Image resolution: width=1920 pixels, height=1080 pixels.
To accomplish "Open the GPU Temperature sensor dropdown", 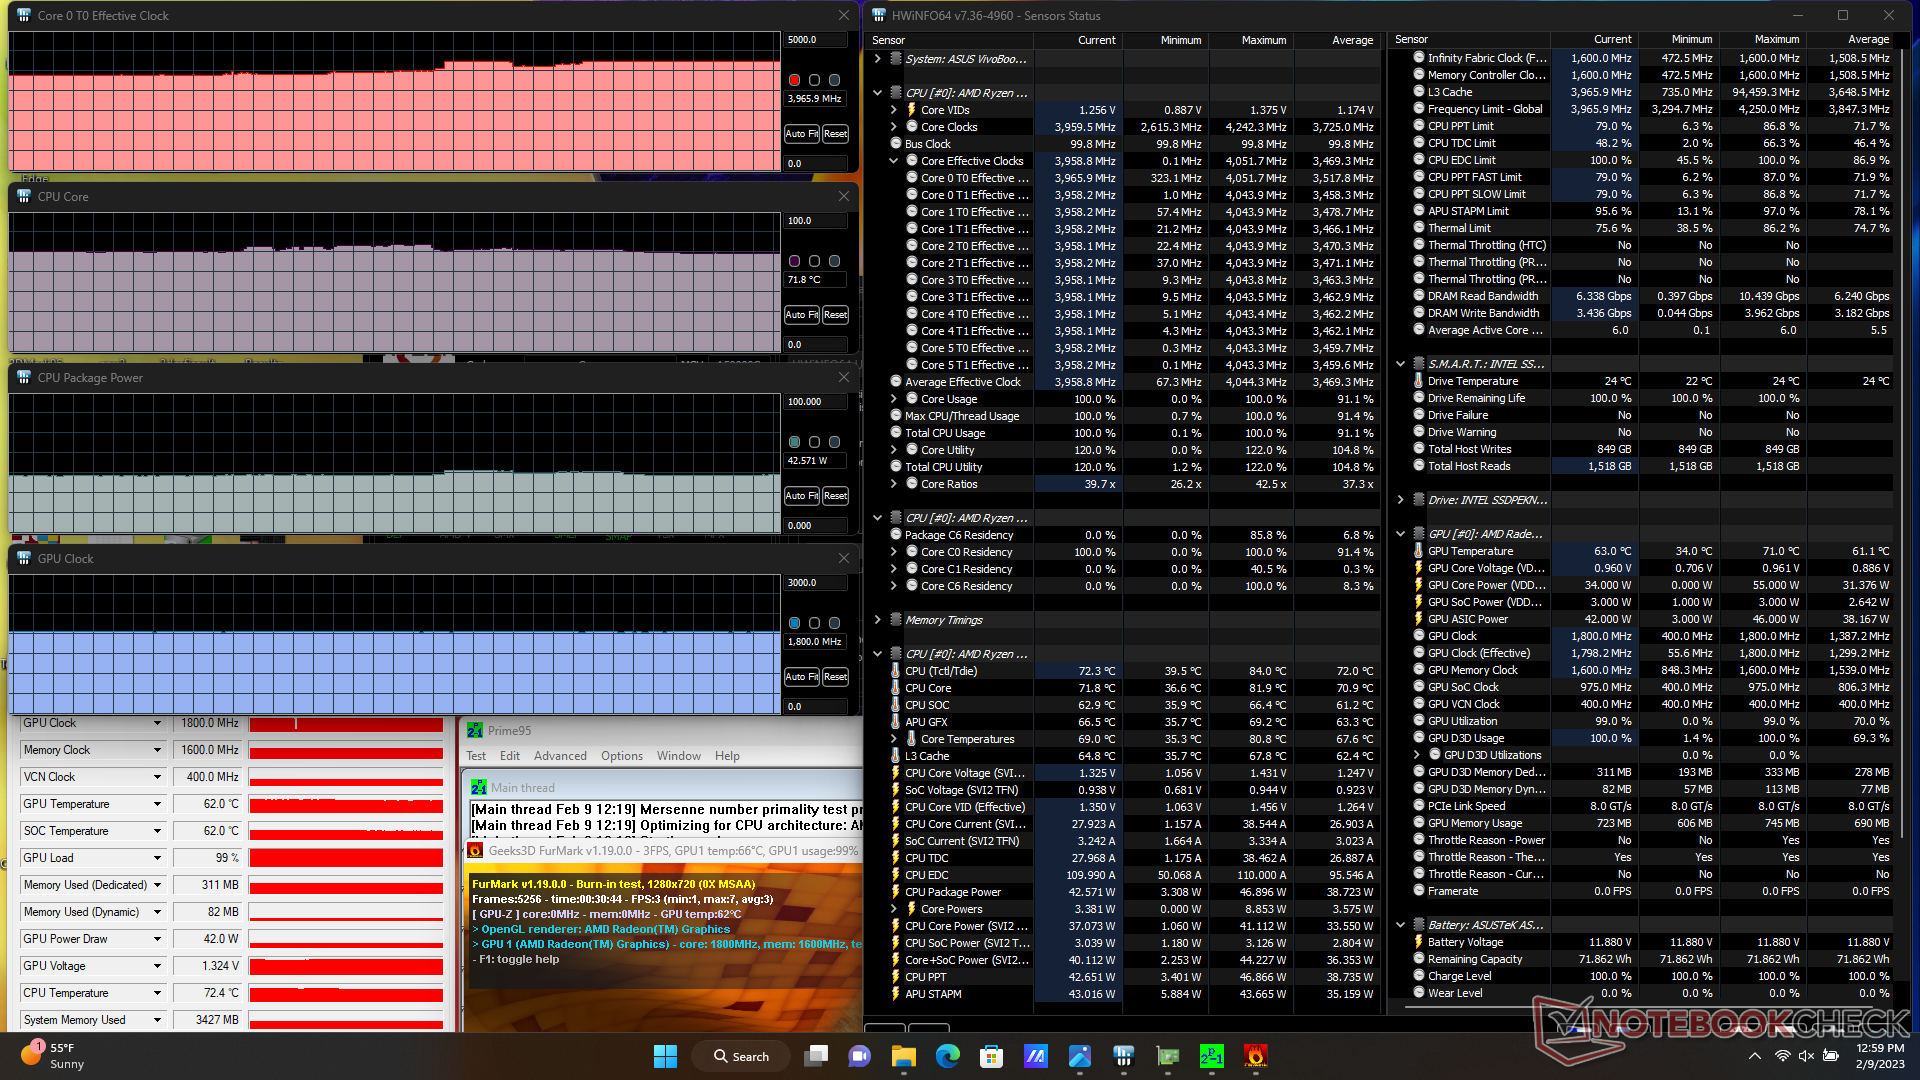I will point(157,804).
